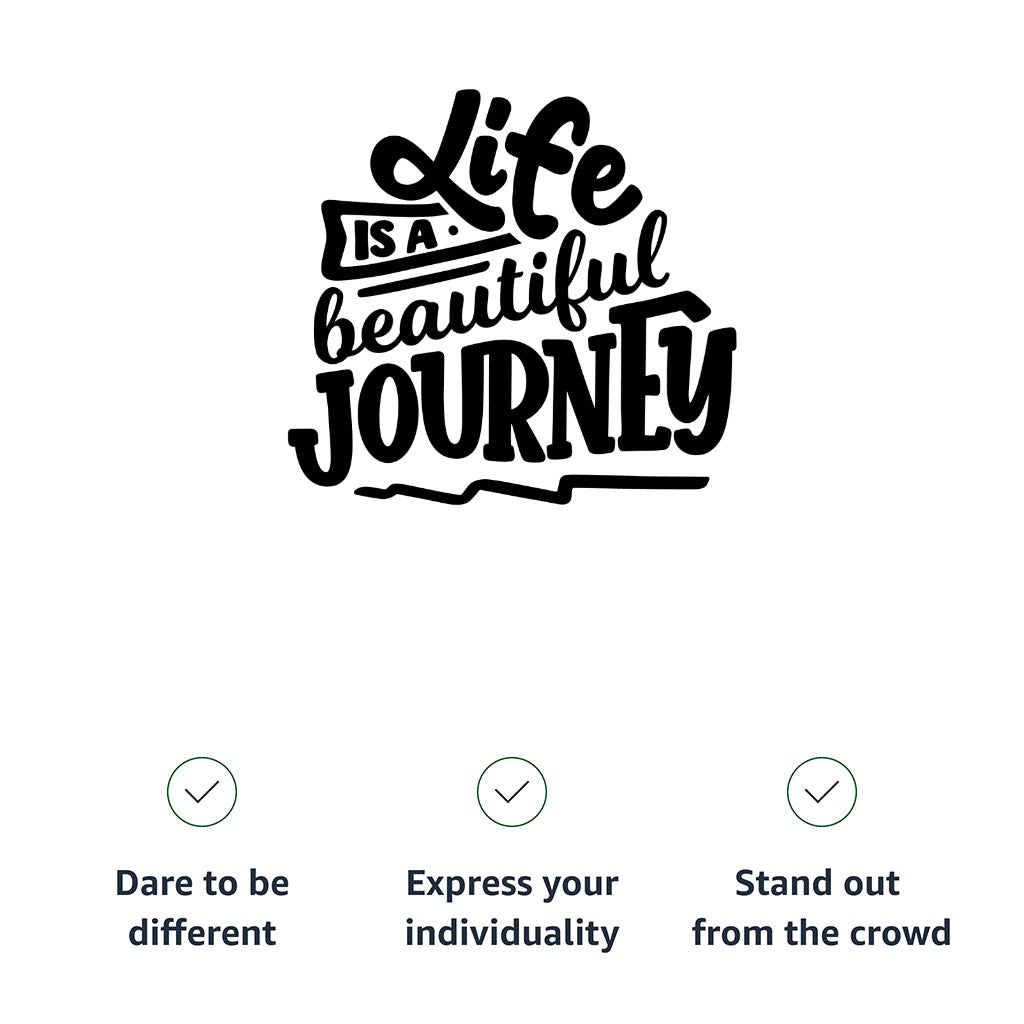Click the "from the crowd" text line

(821, 933)
